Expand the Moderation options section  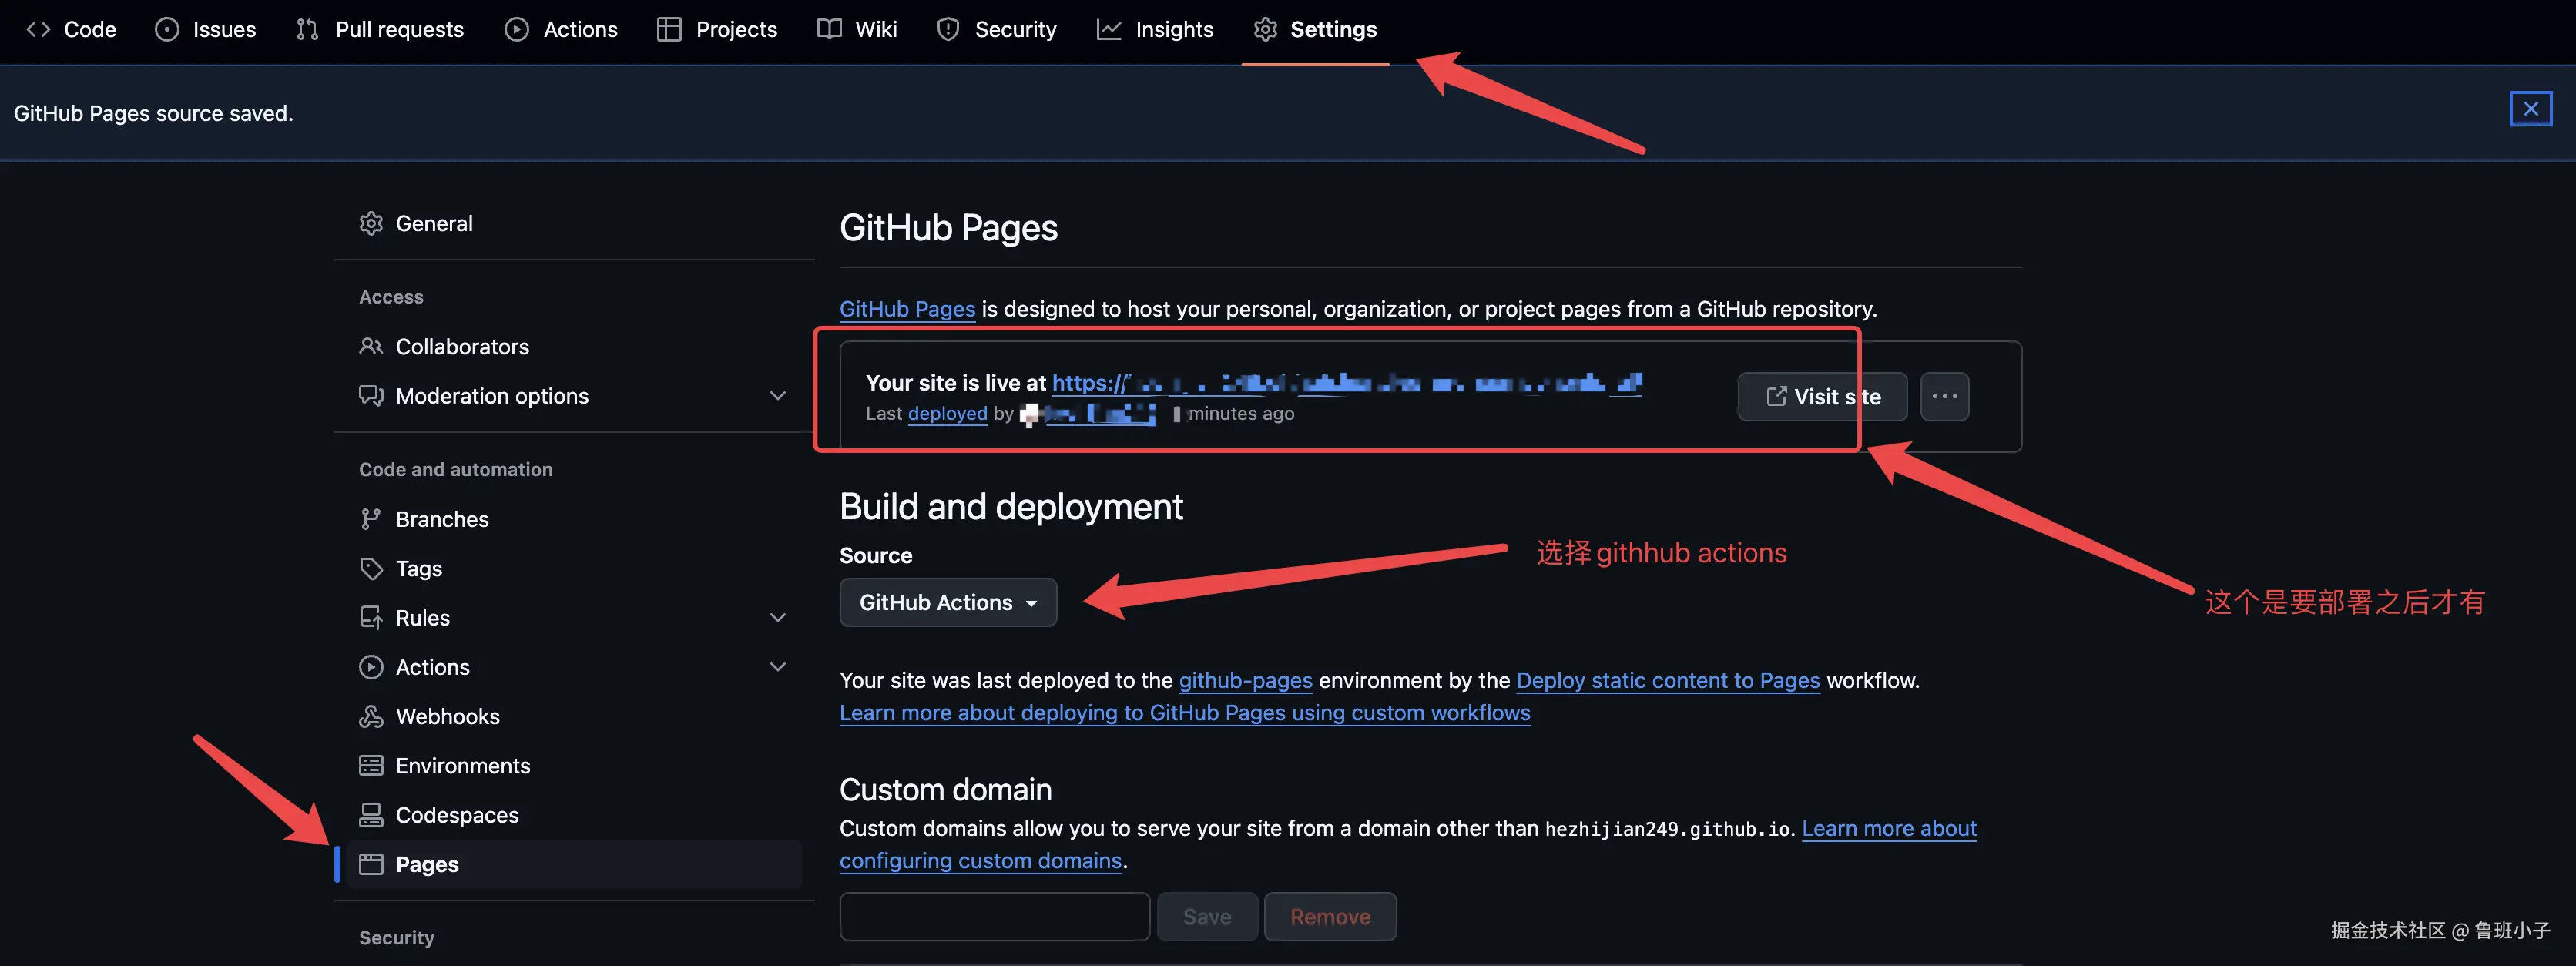tap(778, 396)
